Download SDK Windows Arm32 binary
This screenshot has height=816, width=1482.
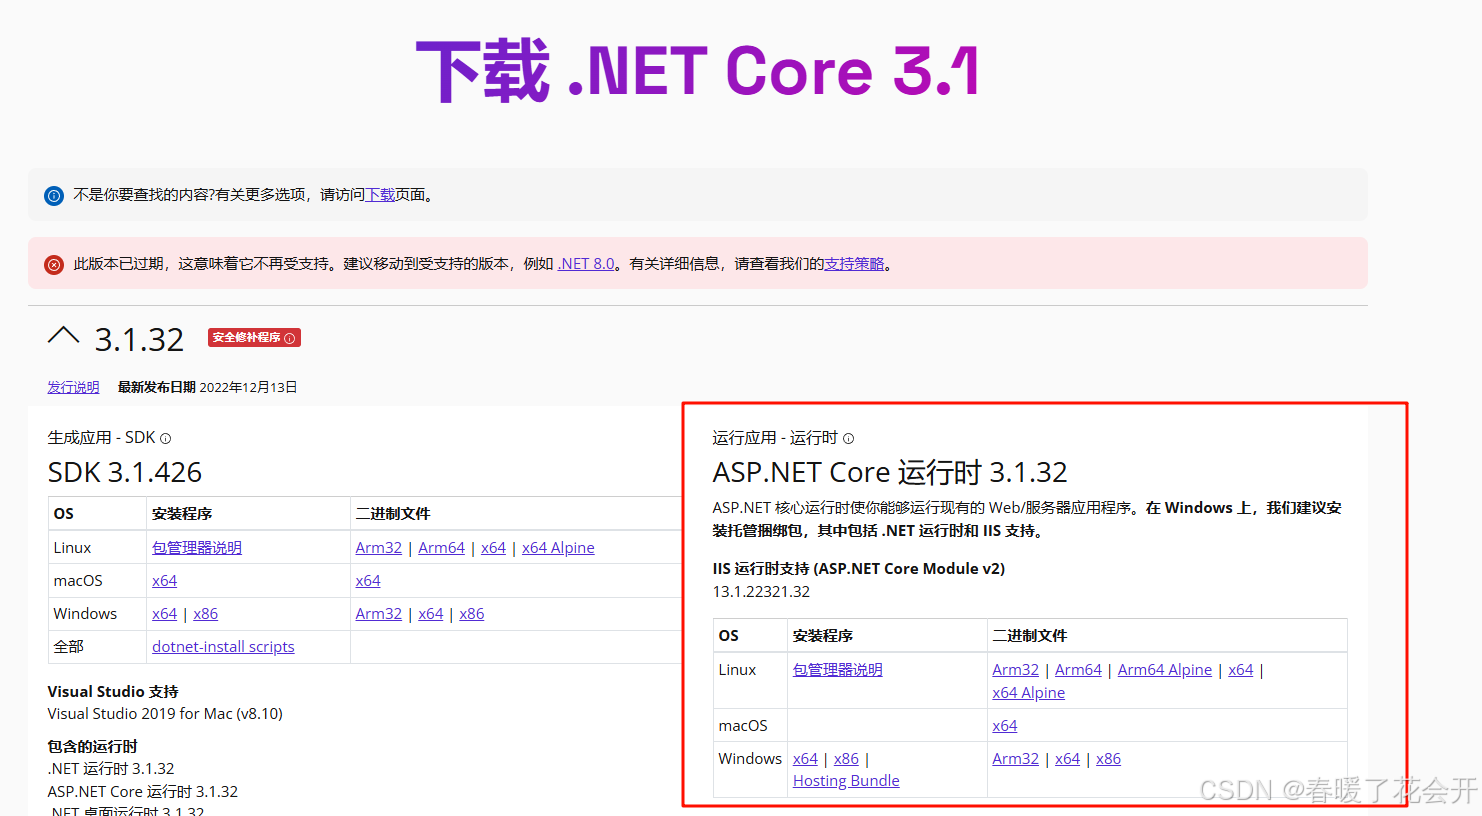coord(379,614)
